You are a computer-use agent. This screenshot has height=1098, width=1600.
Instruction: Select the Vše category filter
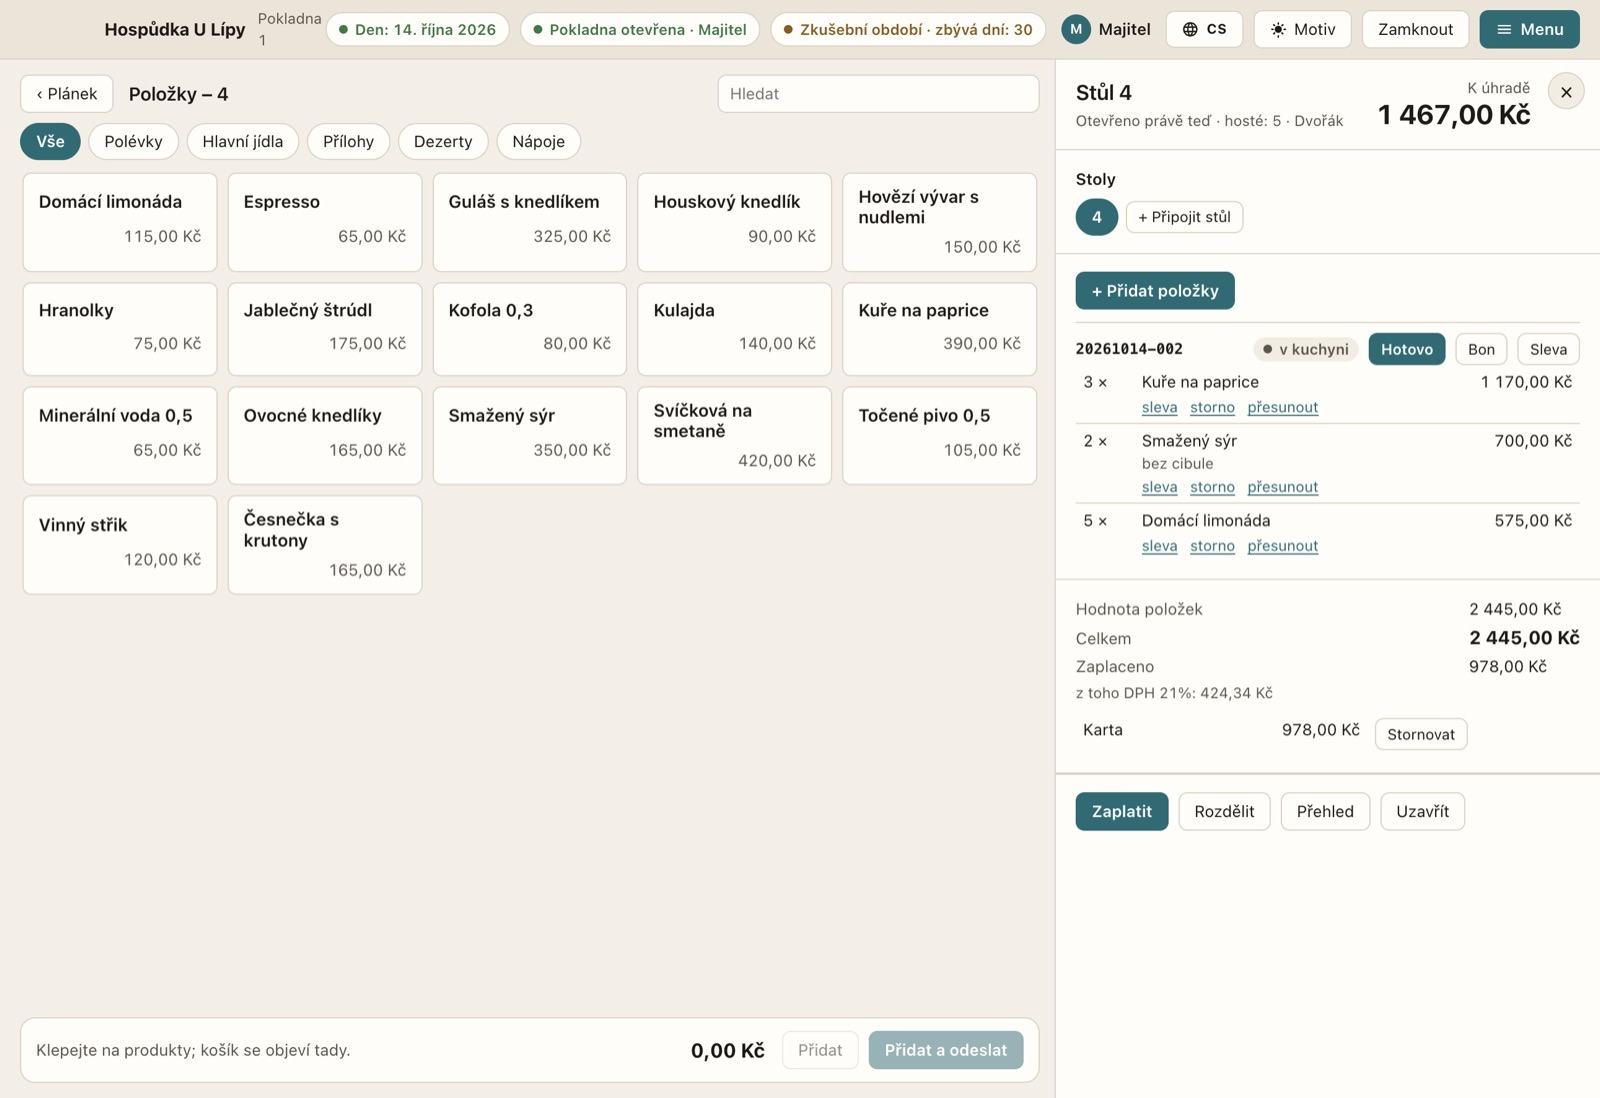tap(50, 141)
